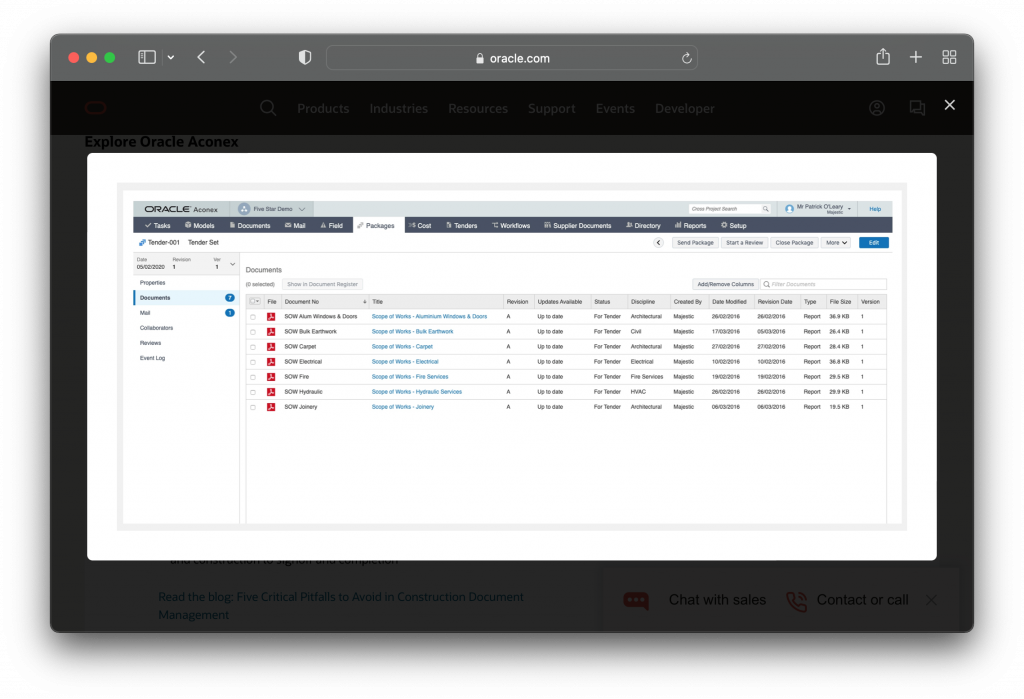The image size is (1024, 699).
Task: Click the Oracle red logo
Action: click(95, 108)
